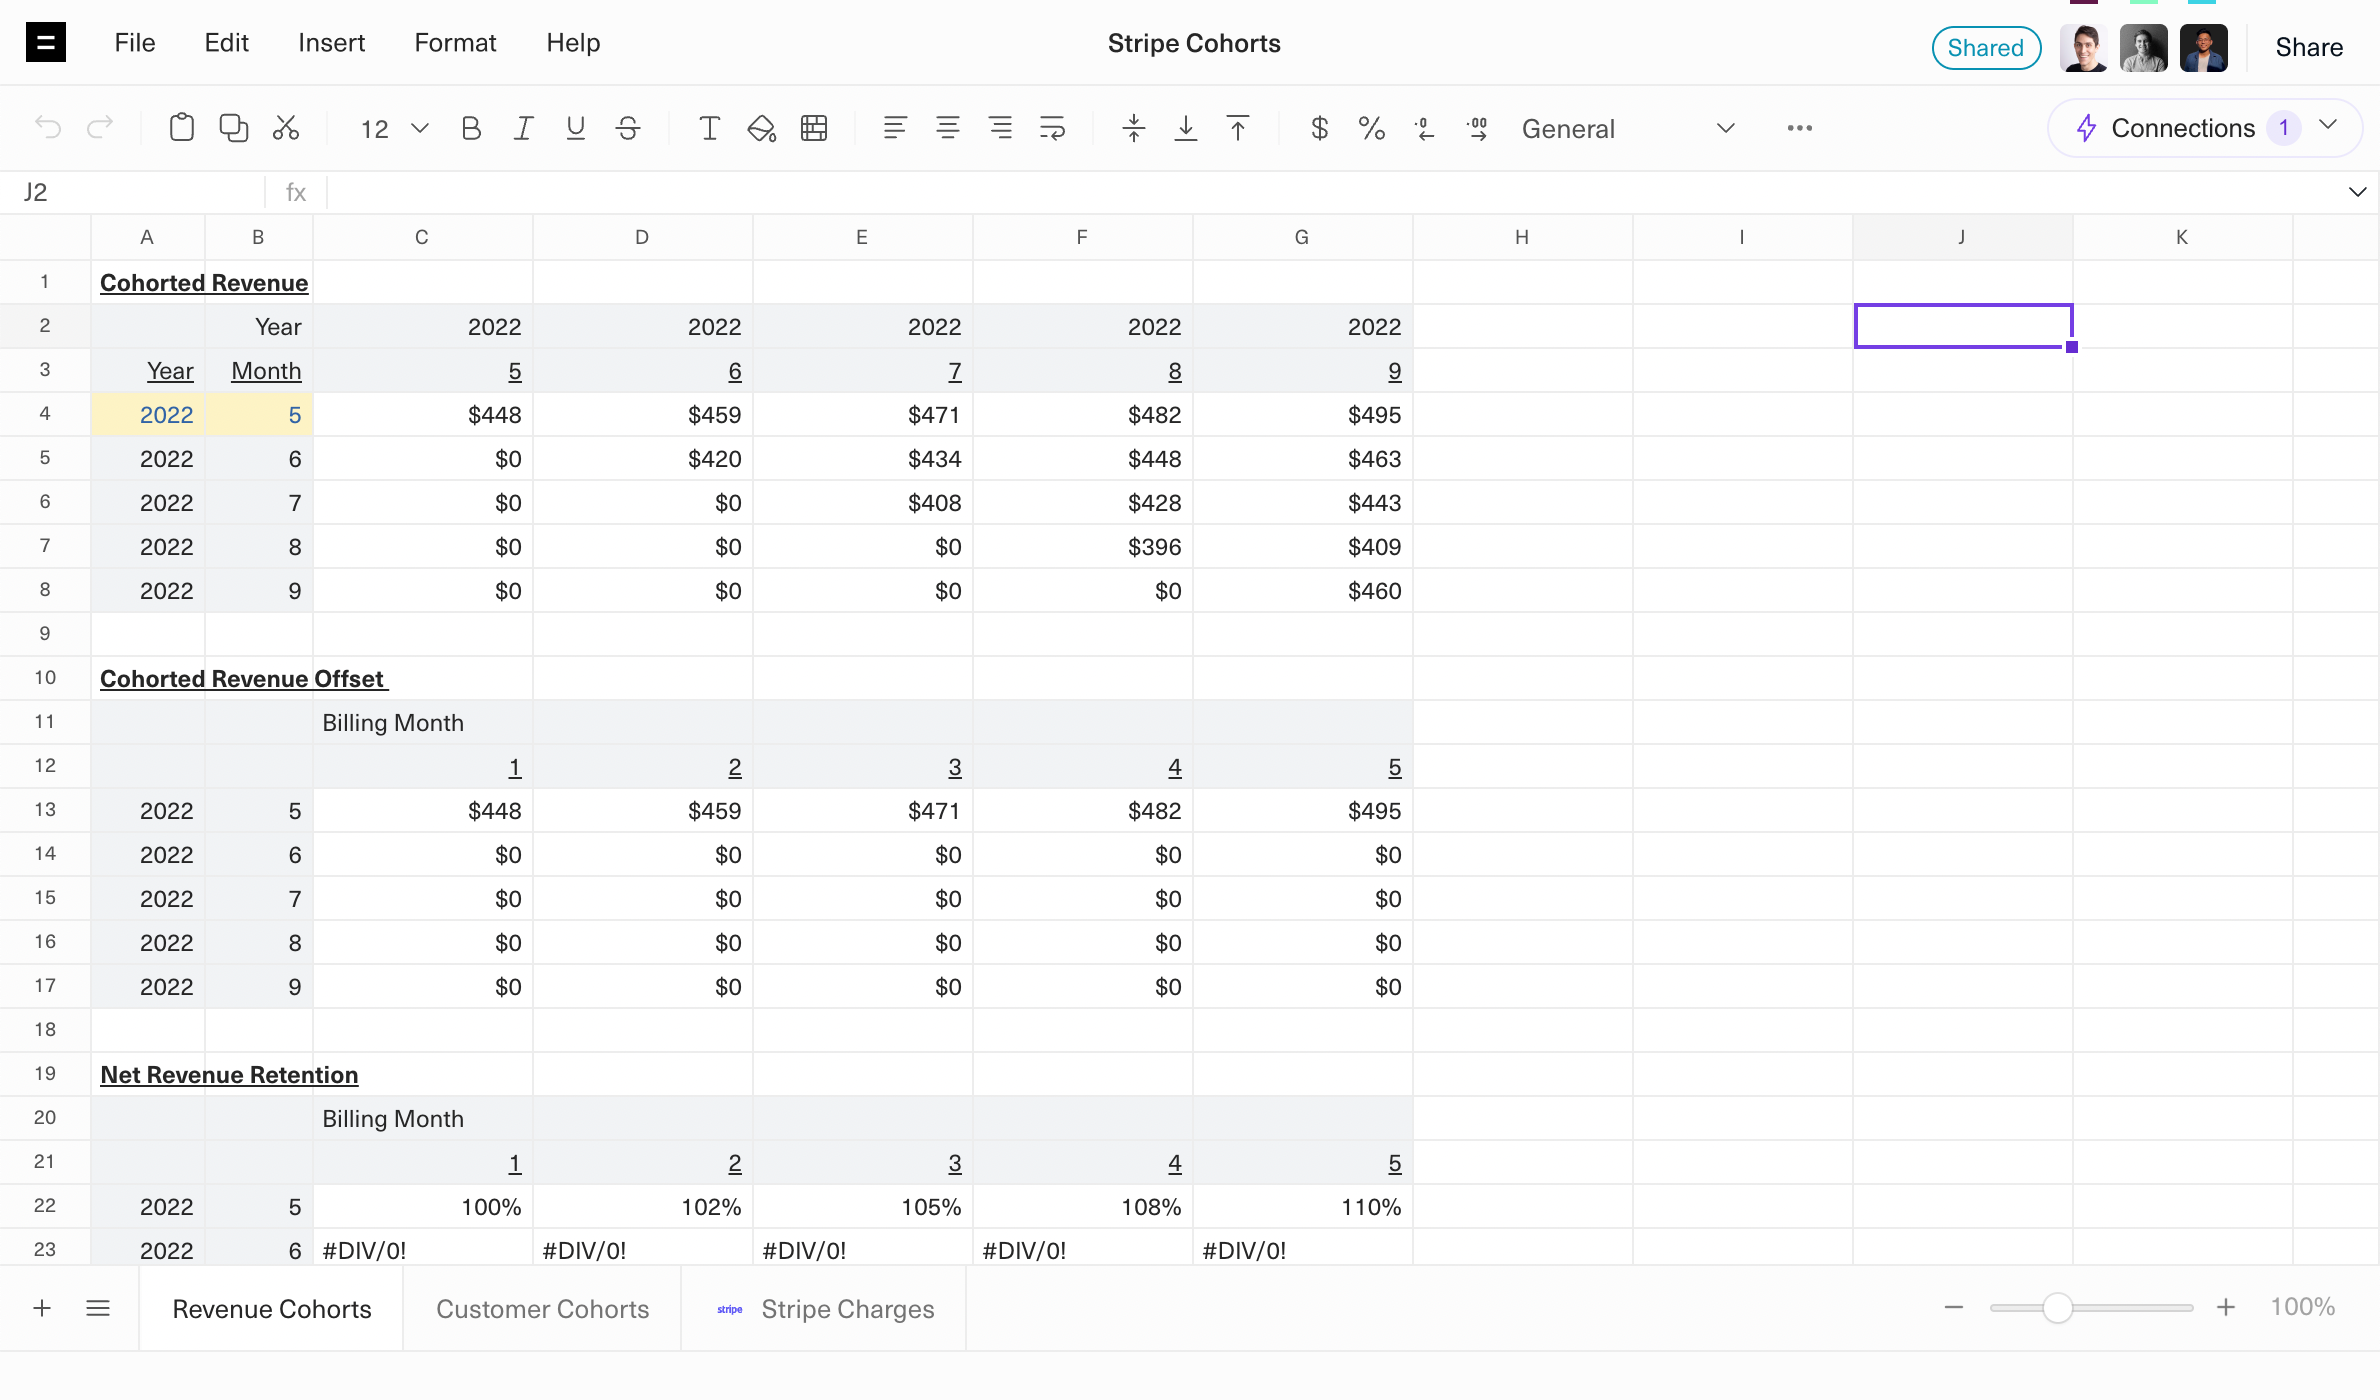Toggle strikethrough formatting

tap(628, 128)
